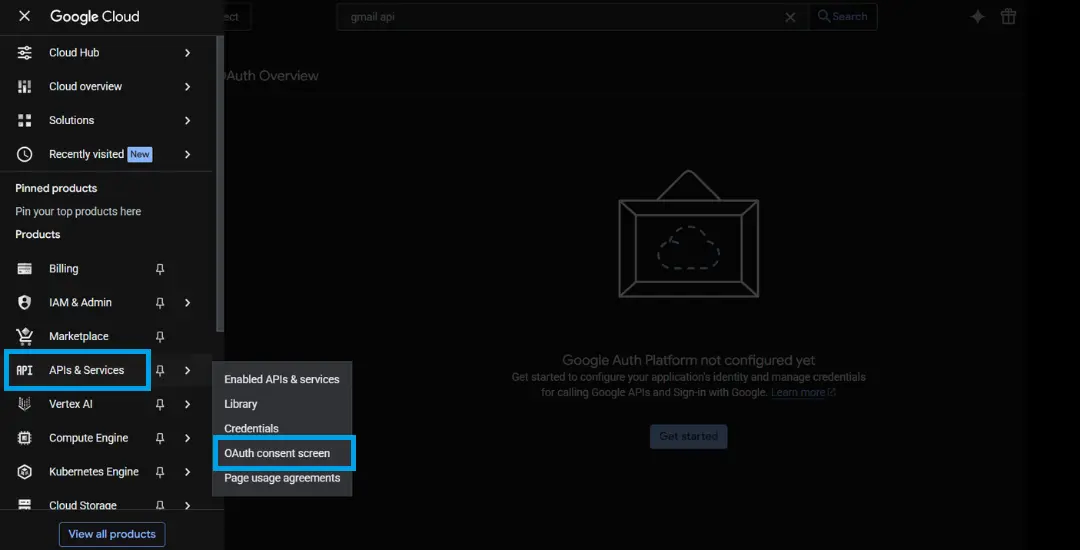This screenshot has height=550, width=1080.
Task: Click the Marketplace cart icon
Action: [24, 337]
